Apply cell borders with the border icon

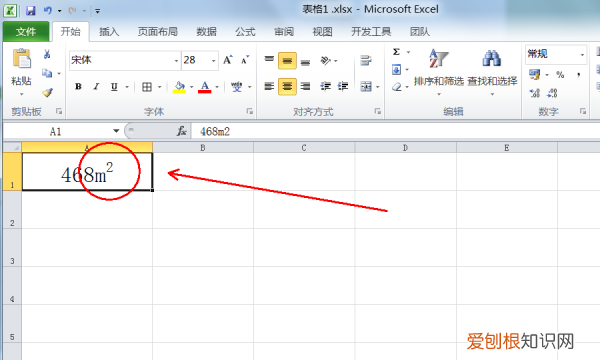click(x=147, y=87)
